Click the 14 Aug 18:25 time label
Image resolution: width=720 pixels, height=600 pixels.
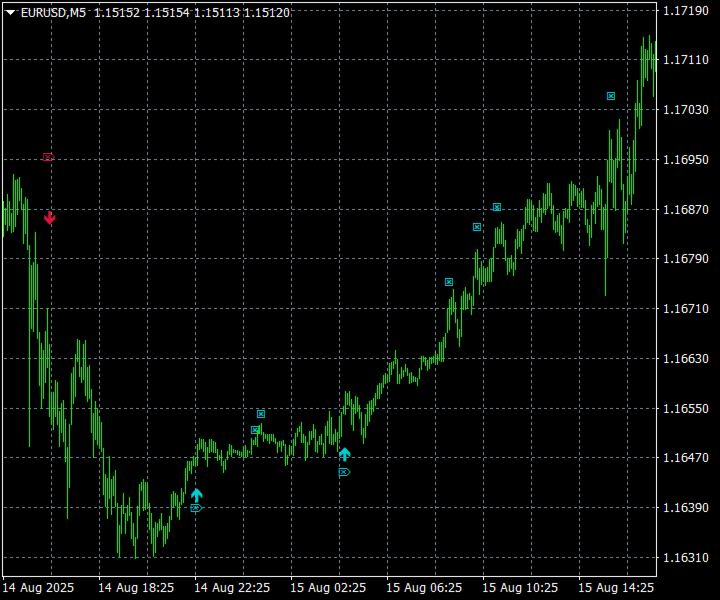point(136,588)
